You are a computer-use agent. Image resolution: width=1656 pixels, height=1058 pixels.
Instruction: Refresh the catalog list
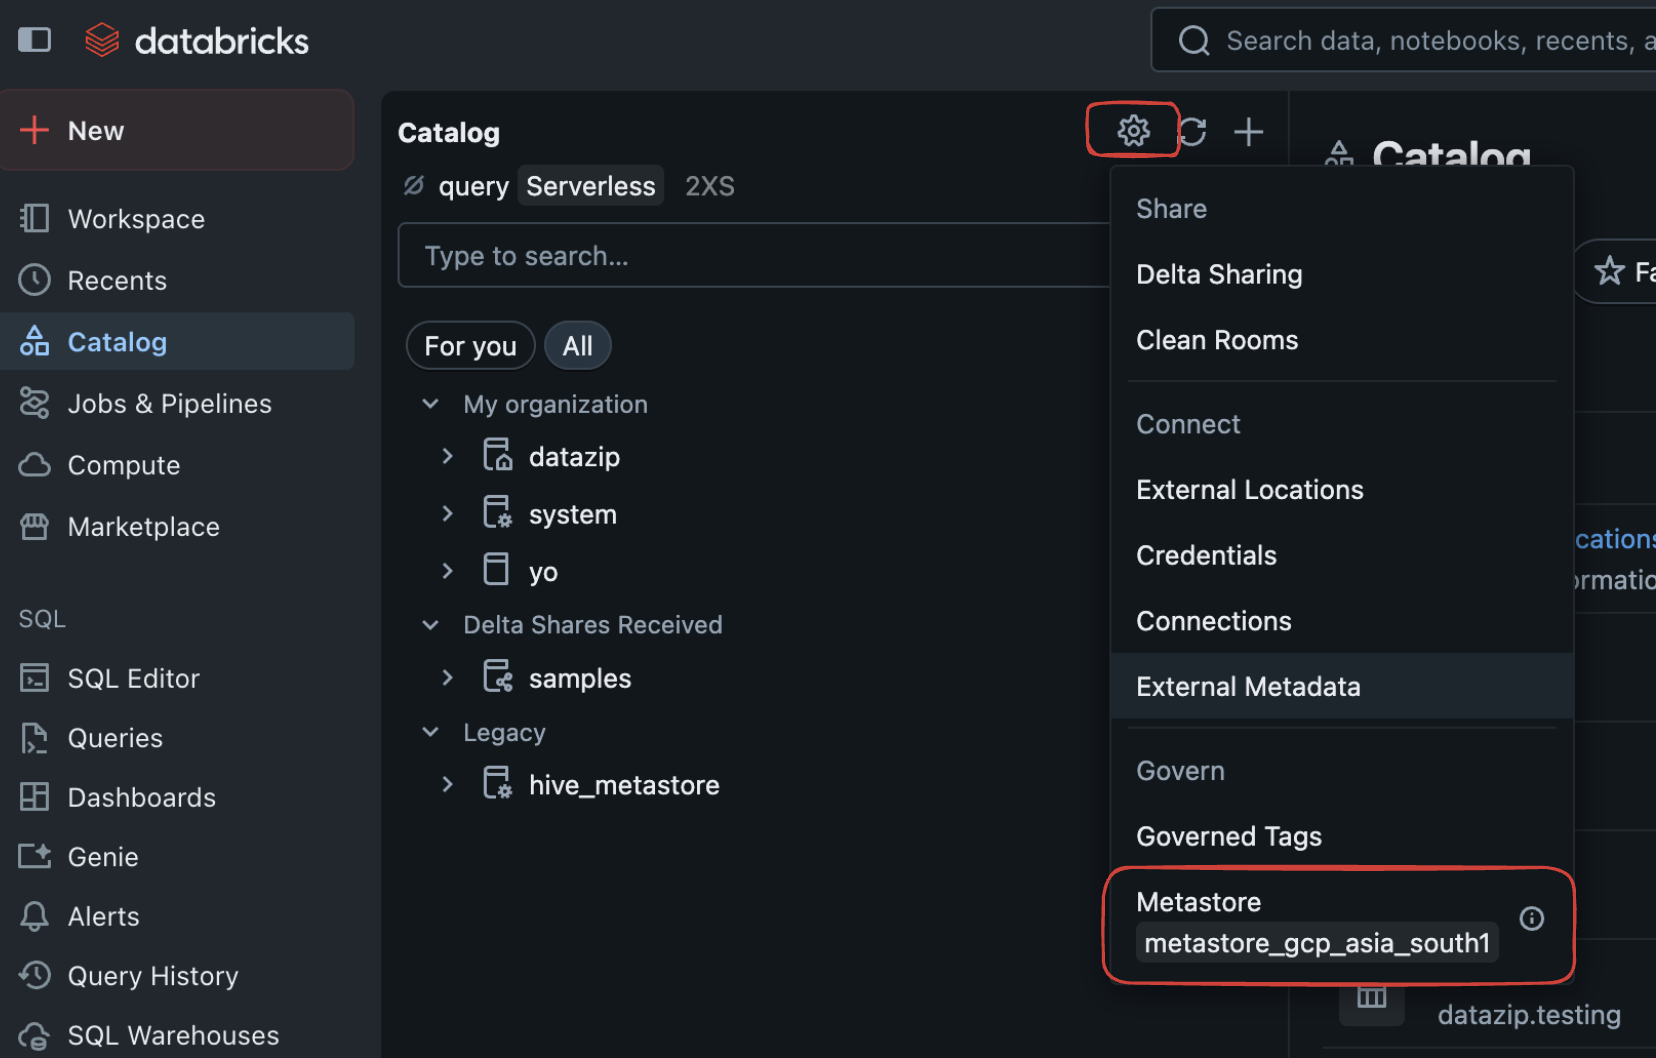(x=1194, y=131)
